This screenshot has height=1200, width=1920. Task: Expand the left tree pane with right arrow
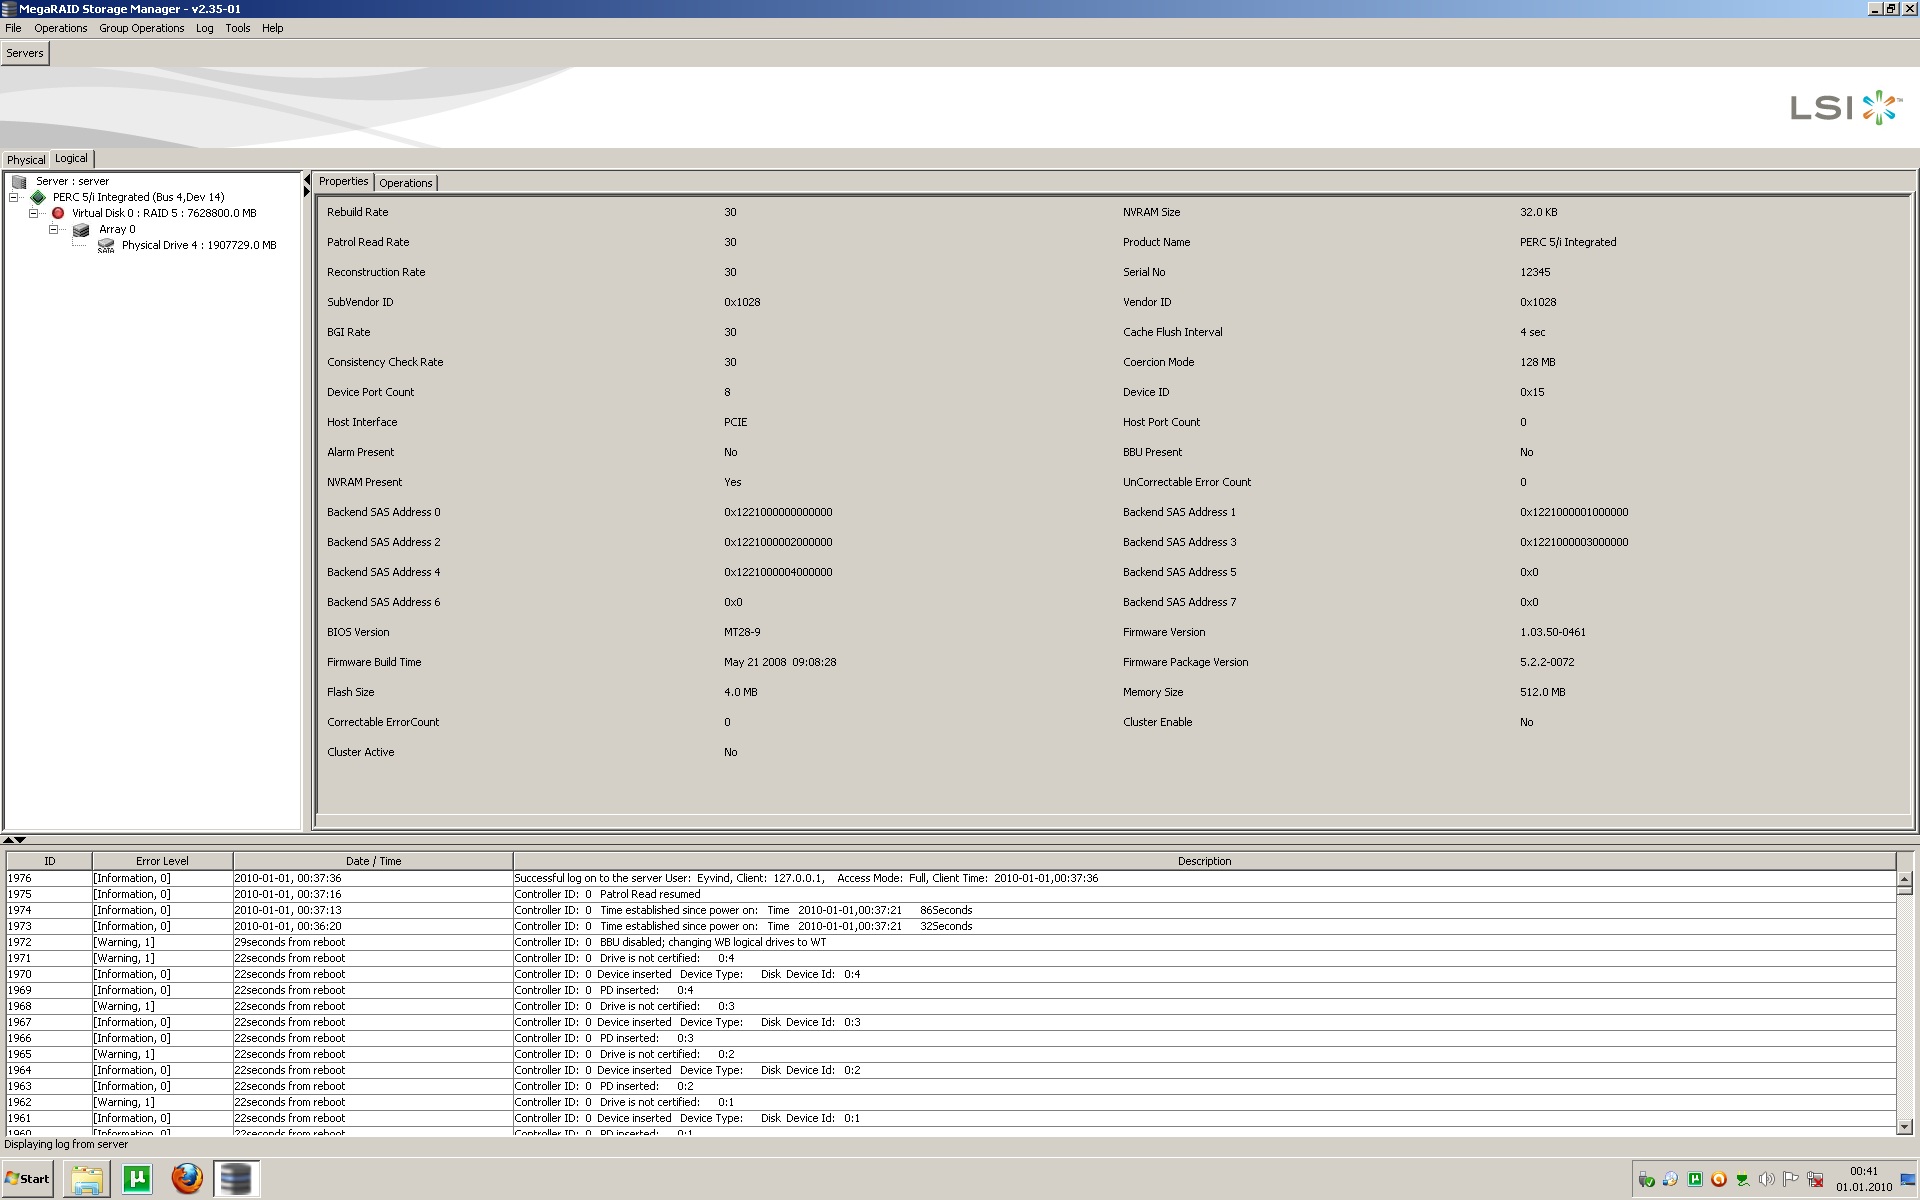(307, 192)
